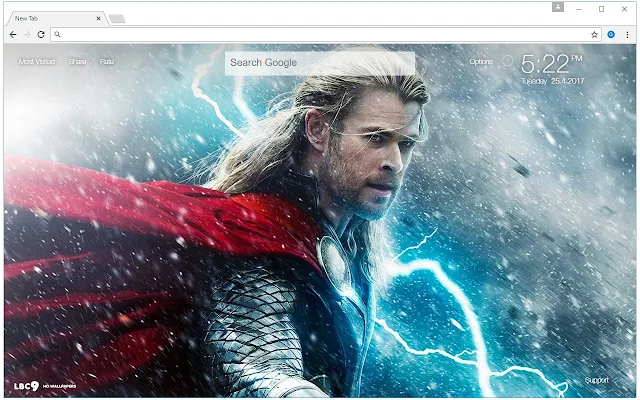Viewport: 640px width, 400px height.
Task: Click the LBC9 HD Wallpapers logo
Action: [45, 386]
